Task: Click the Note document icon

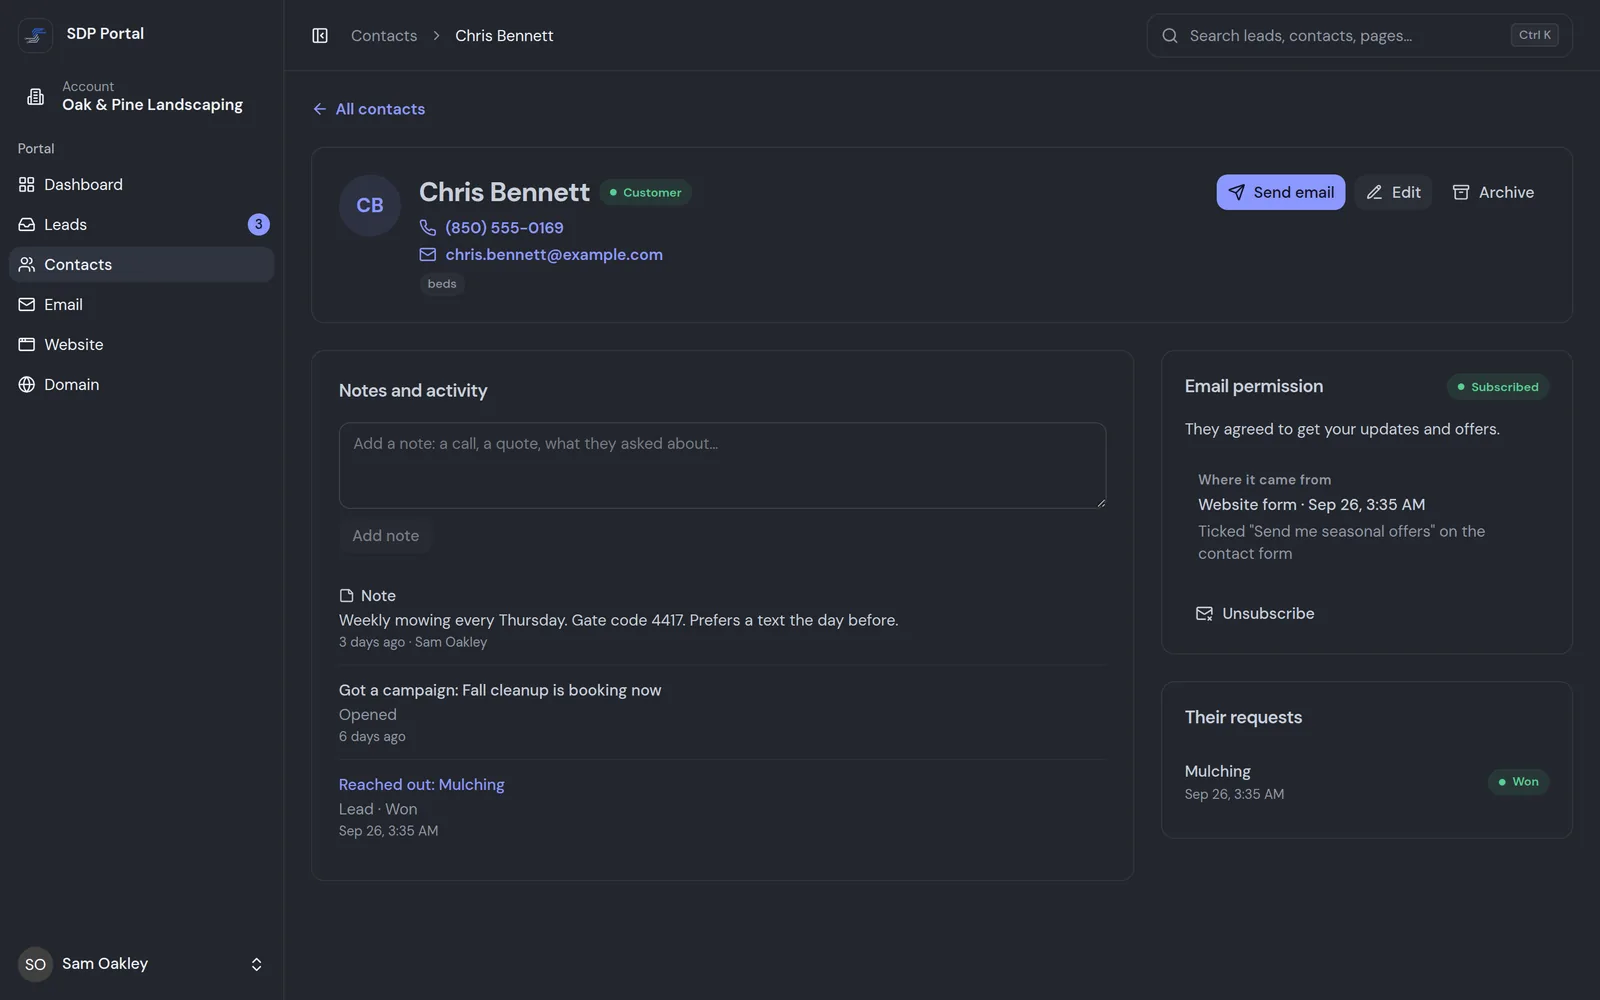Action: 347,596
